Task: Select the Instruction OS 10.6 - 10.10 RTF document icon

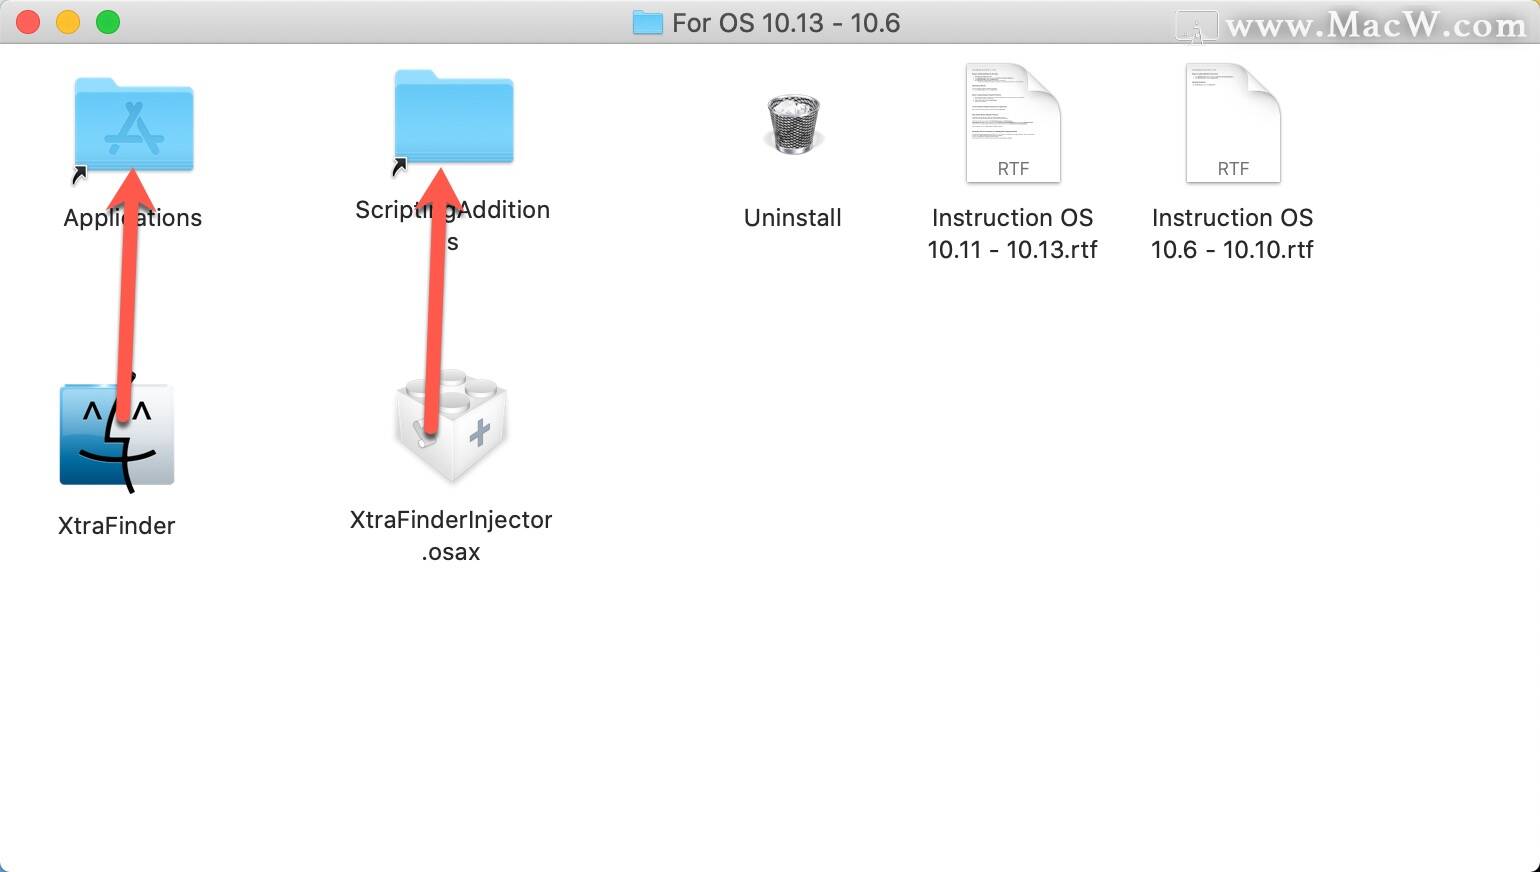Action: tap(1233, 123)
